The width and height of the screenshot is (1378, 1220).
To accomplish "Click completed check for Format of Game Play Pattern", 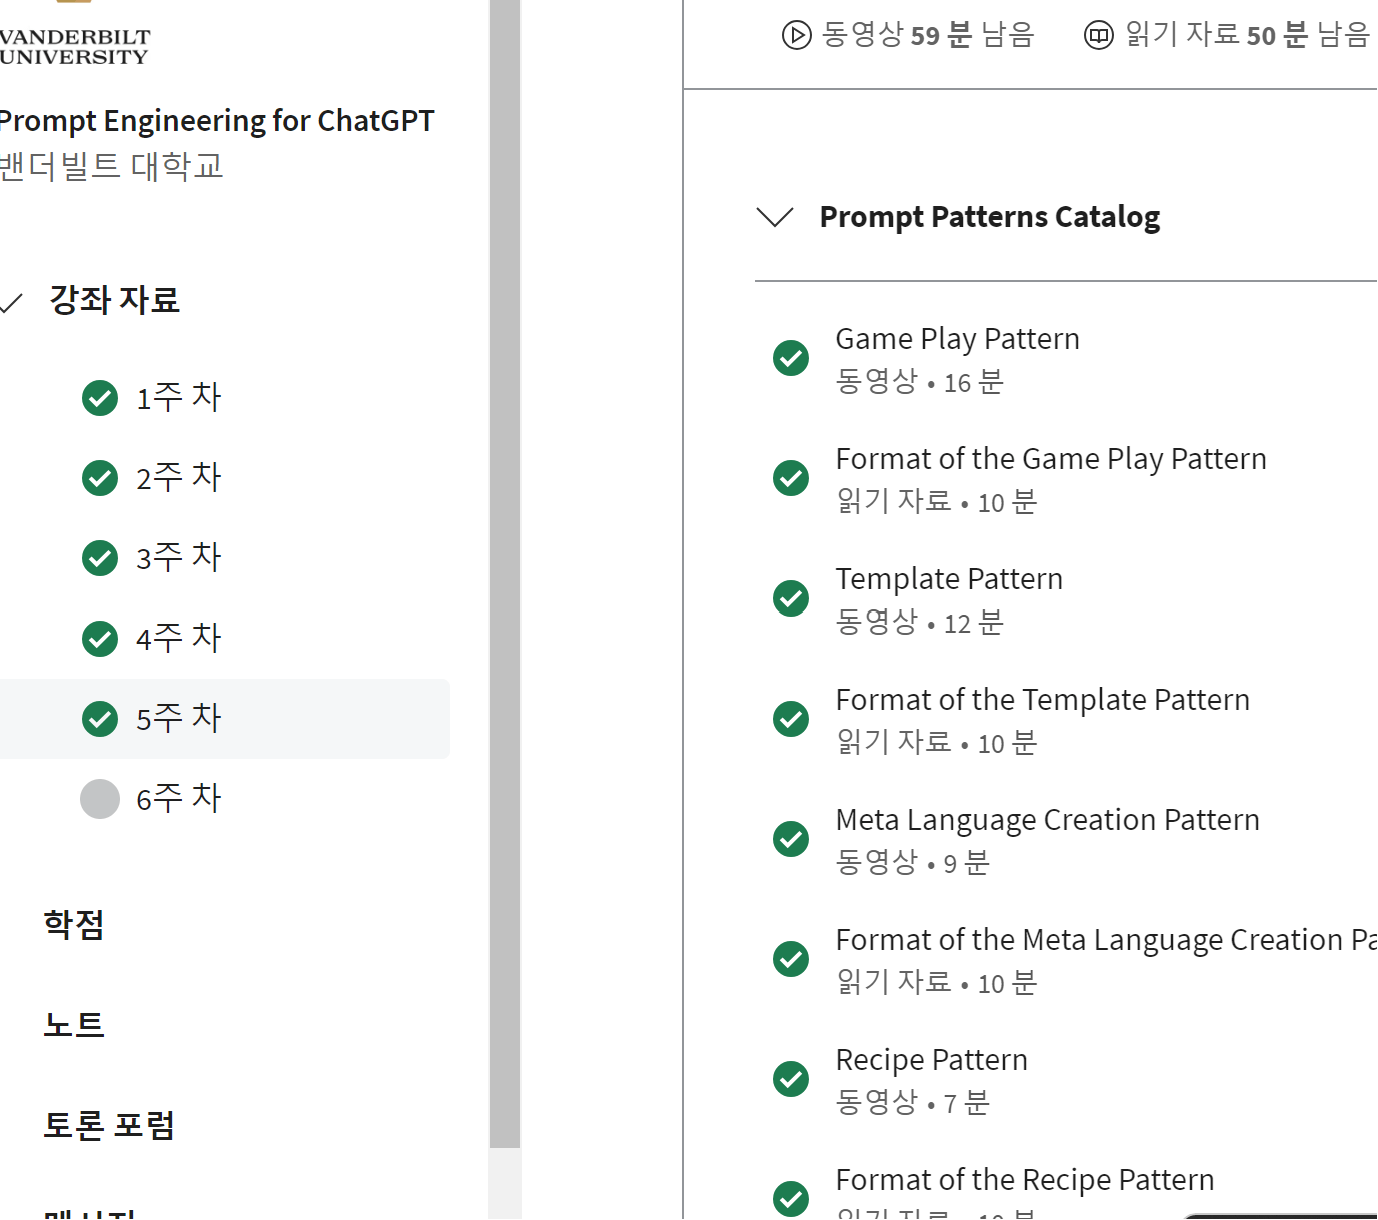I will (x=791, y=478).
